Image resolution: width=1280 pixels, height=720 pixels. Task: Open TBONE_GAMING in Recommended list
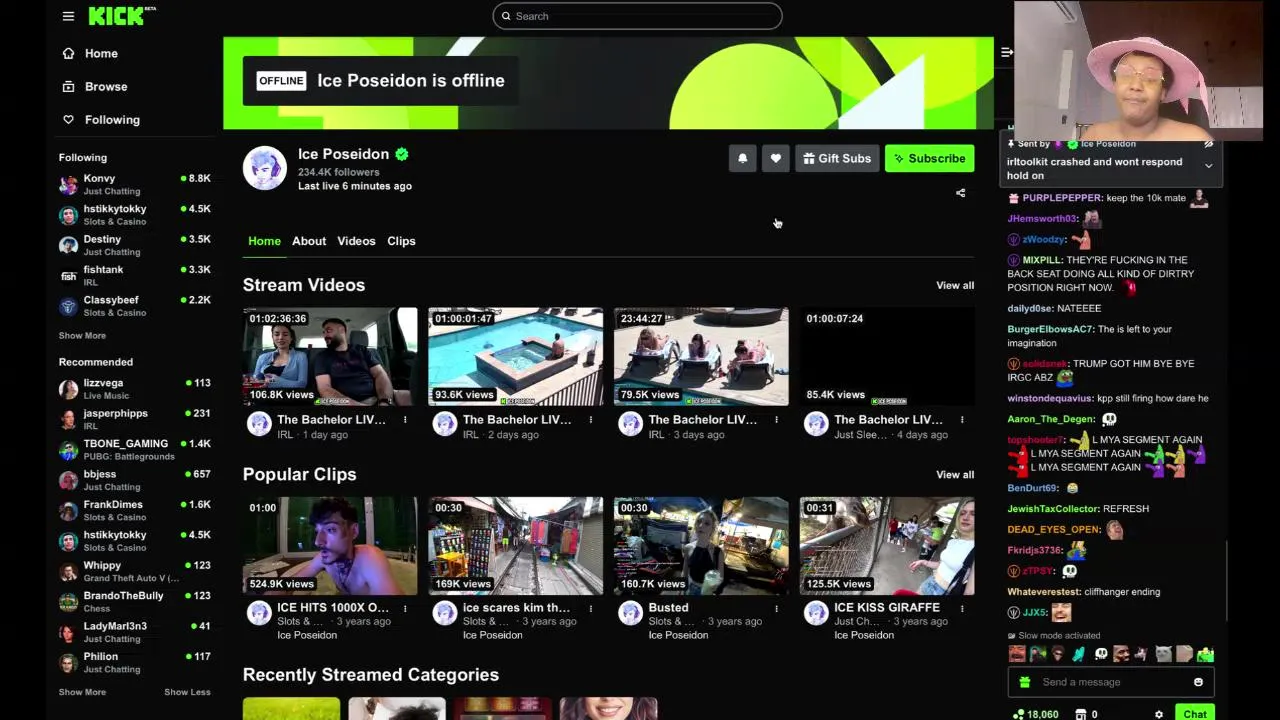[x=134, y=449]
